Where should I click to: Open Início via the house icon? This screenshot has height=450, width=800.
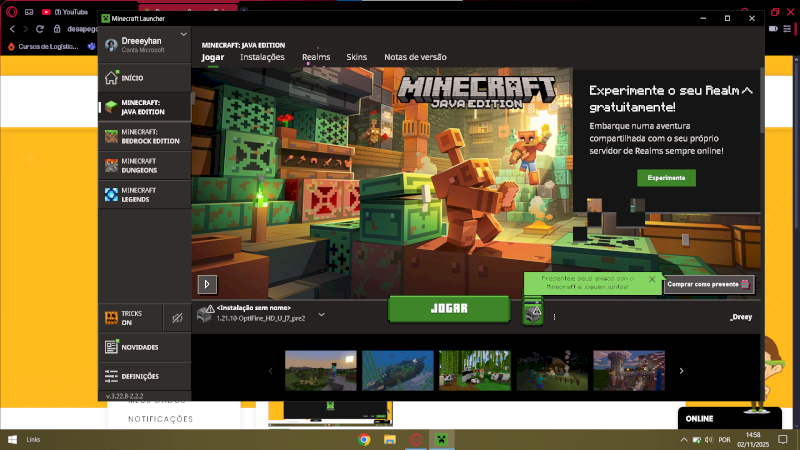pyautogui.click(x=111, y=77)
